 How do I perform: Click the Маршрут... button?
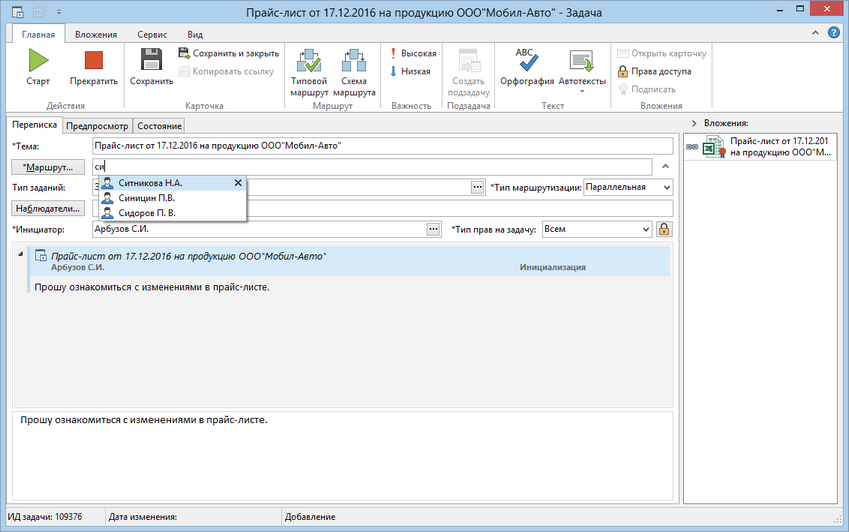(46, 166)
